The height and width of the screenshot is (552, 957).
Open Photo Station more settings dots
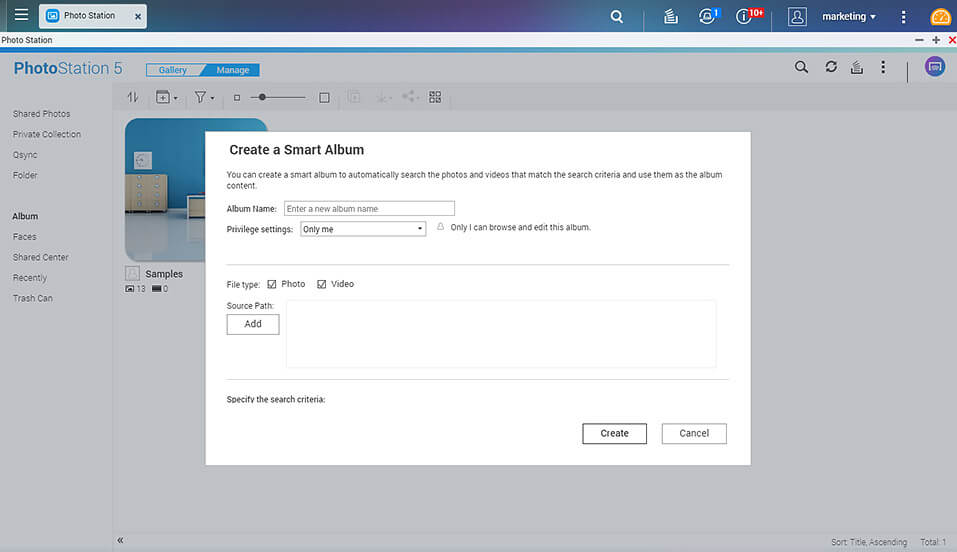pyautogui.click(x=883, y=67)
